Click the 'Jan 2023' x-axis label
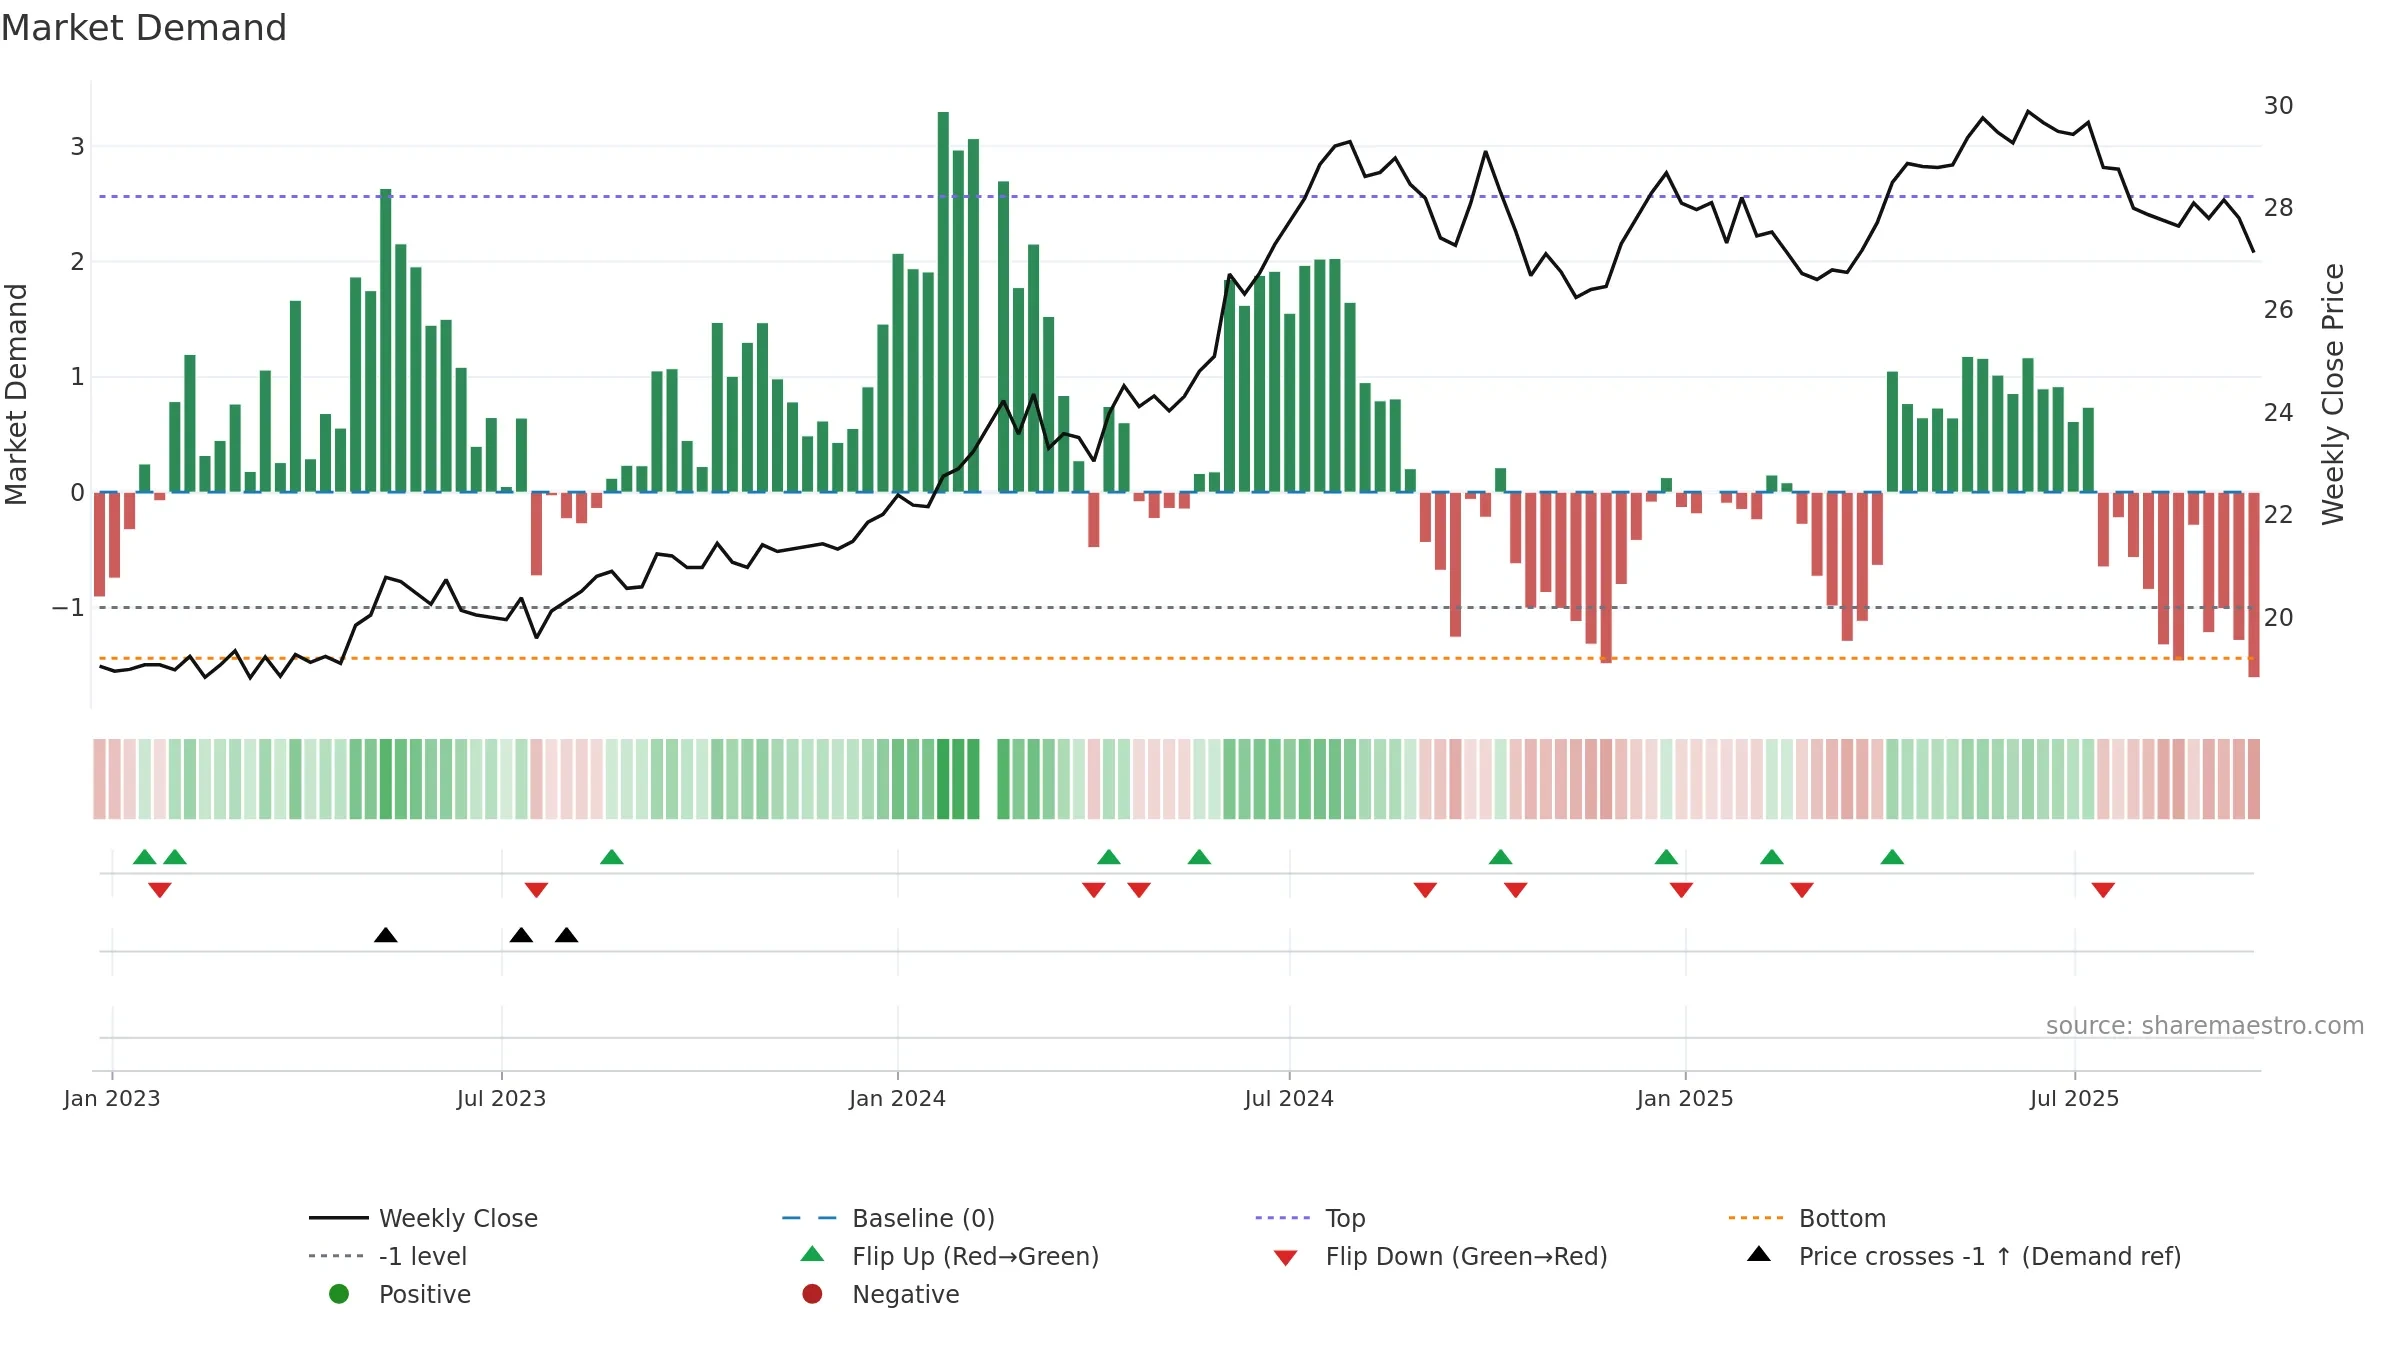2400x1350 pixels. click(x=112, y=1099)
